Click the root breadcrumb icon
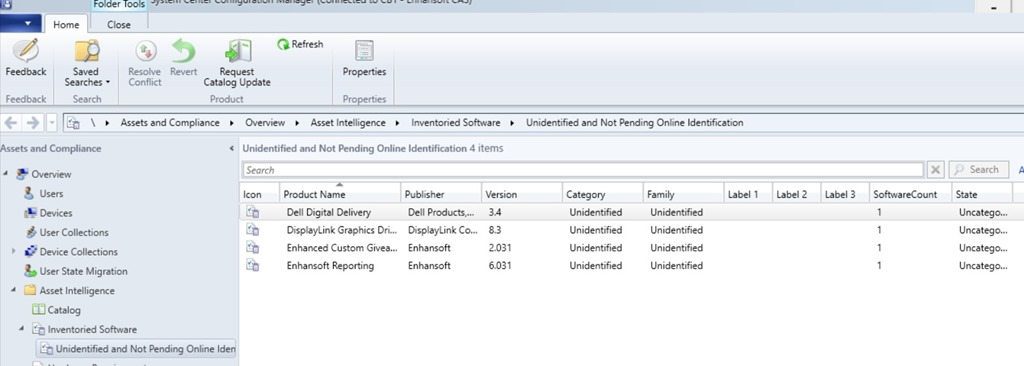 pyautogui.click(x=74, y=123)
